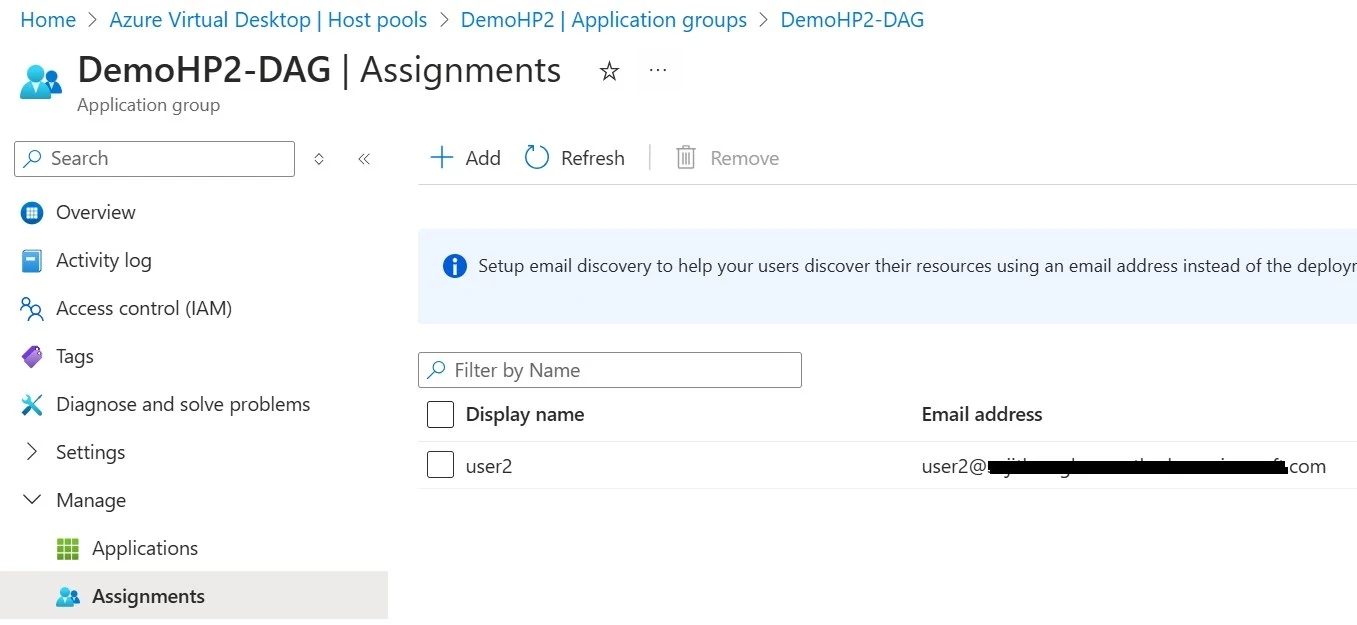Toggle the select-all Display name checkbox
The image size is (1357, 625).
tap(440, 414)
